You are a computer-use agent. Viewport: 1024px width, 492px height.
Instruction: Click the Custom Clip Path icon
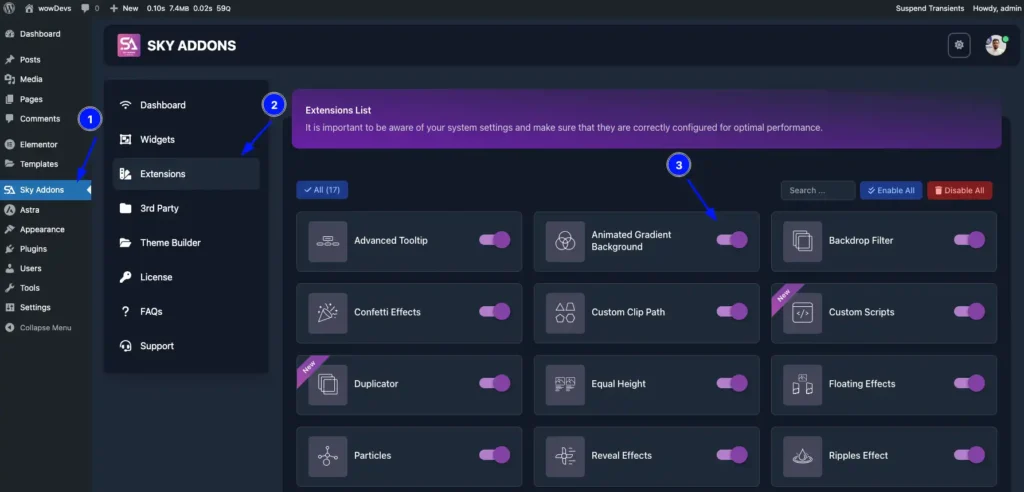pos(565,313)
